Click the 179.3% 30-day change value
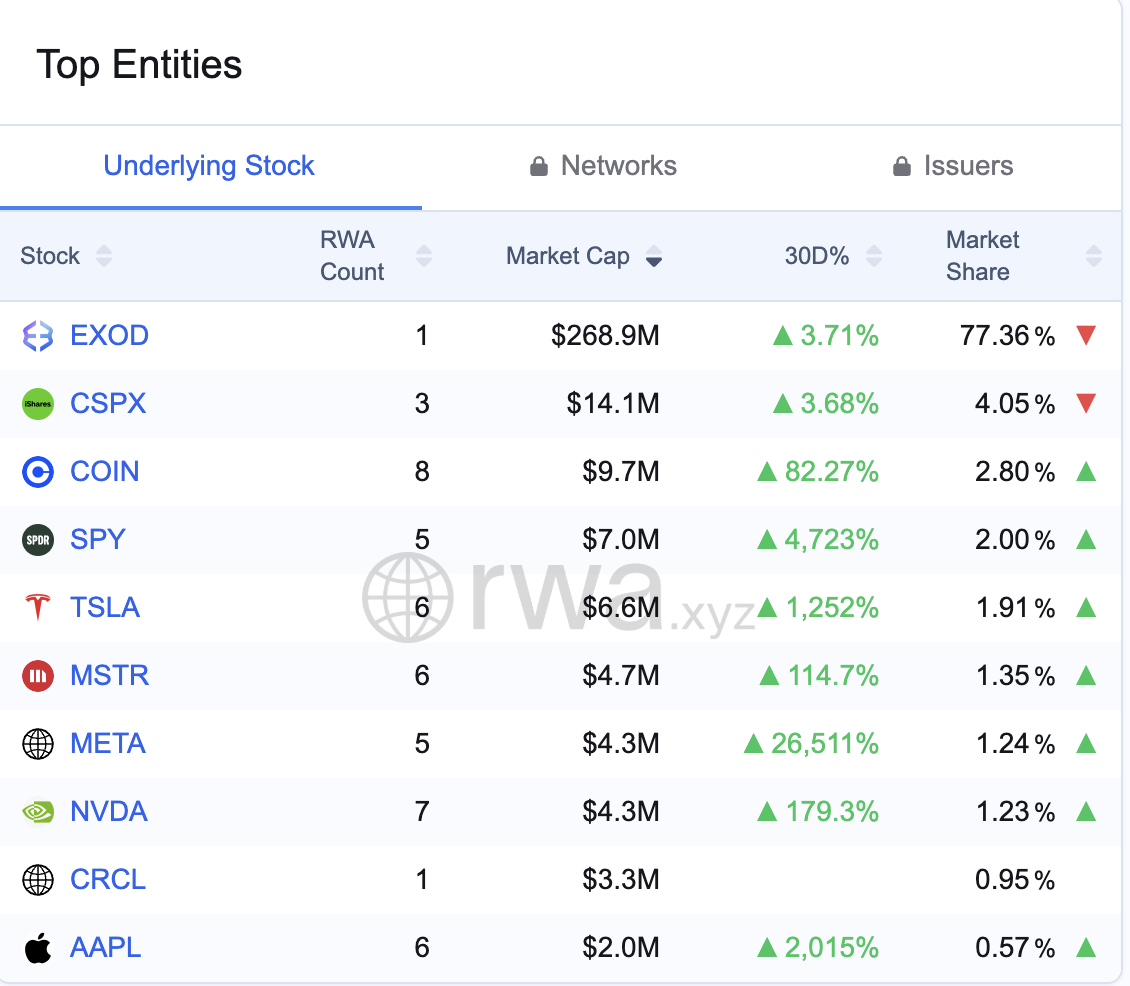The image size is (1130, 986). point(832,812)
